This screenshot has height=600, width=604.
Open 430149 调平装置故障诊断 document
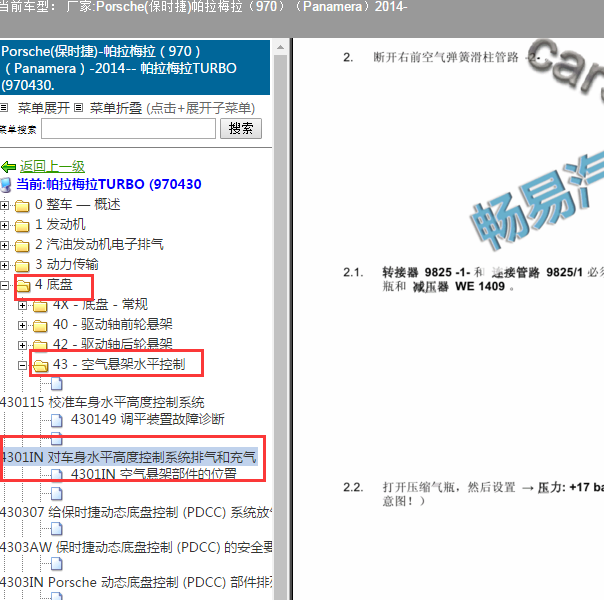pos(148,419)
